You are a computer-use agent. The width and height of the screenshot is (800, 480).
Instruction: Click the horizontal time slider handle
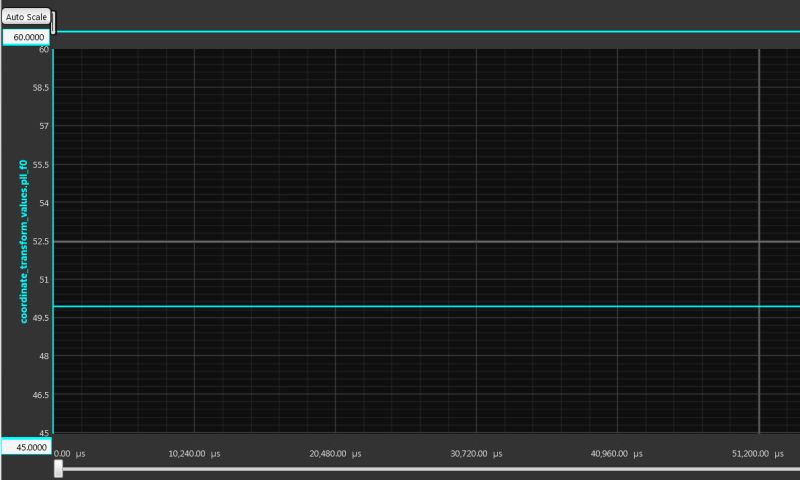click(59, 469)
